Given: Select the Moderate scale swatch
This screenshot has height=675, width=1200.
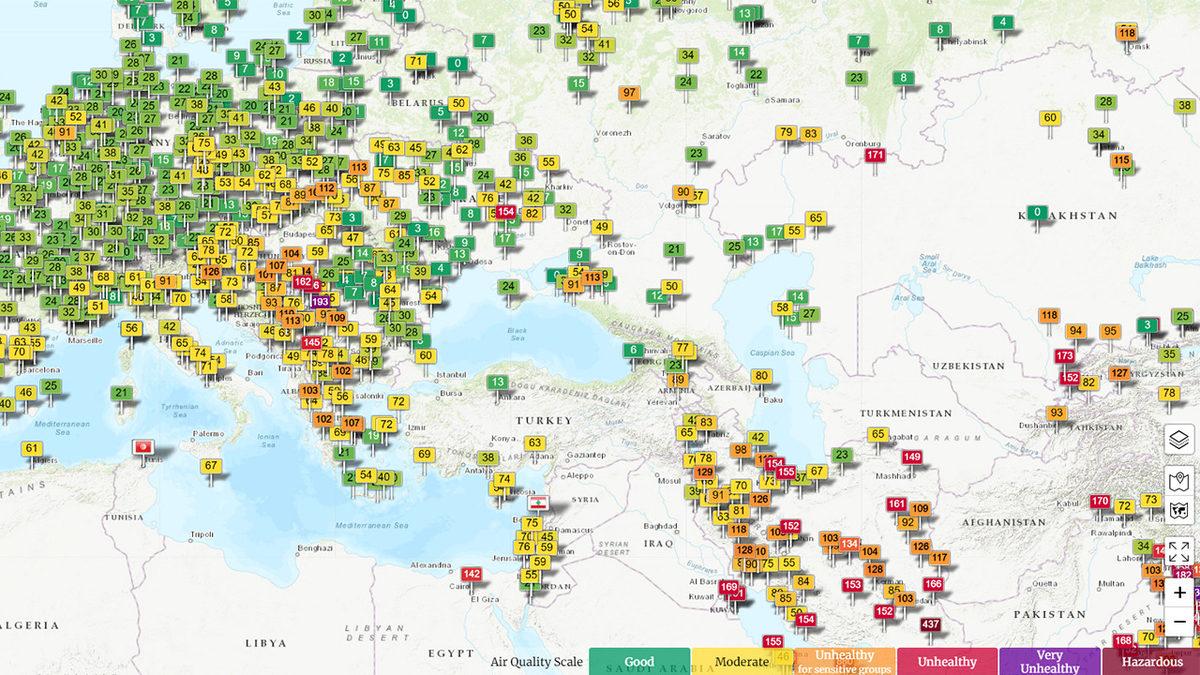Looking at the screenshot, I should (742, 661).
